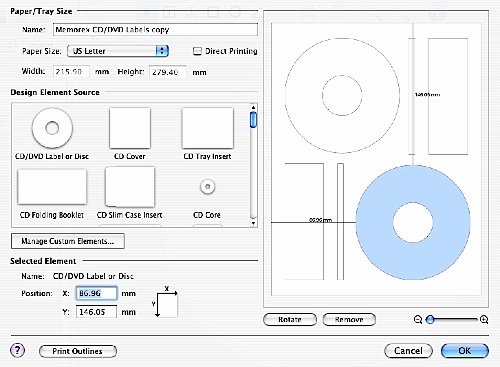Click the 'Design Element Source' heading
Screen dimensions: 500x367
pos(55,92)
